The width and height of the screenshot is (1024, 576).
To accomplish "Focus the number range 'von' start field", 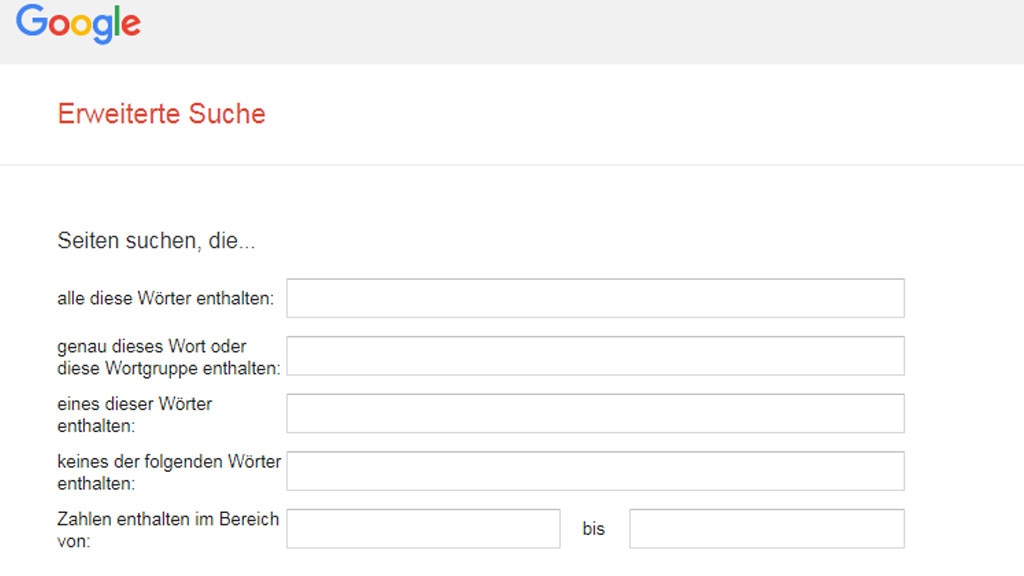I will 423,529.
